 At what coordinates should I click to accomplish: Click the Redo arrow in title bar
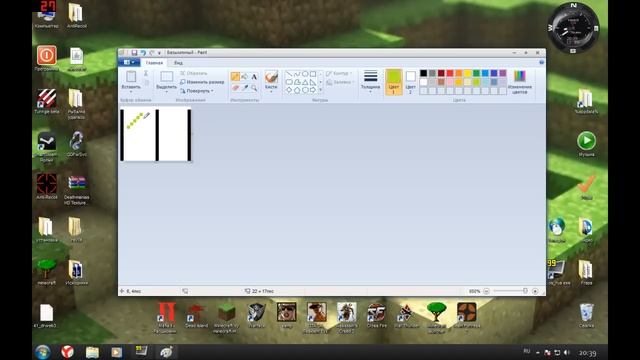pos(152,53)
